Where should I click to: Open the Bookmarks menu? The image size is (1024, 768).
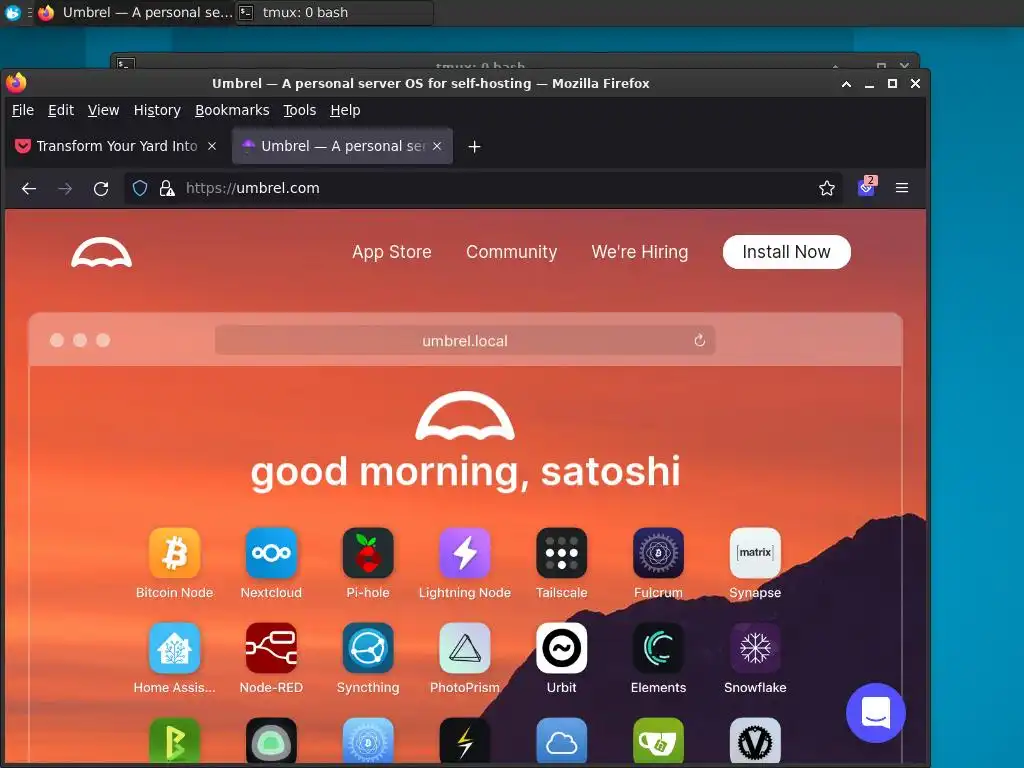(x=232, y=110)
